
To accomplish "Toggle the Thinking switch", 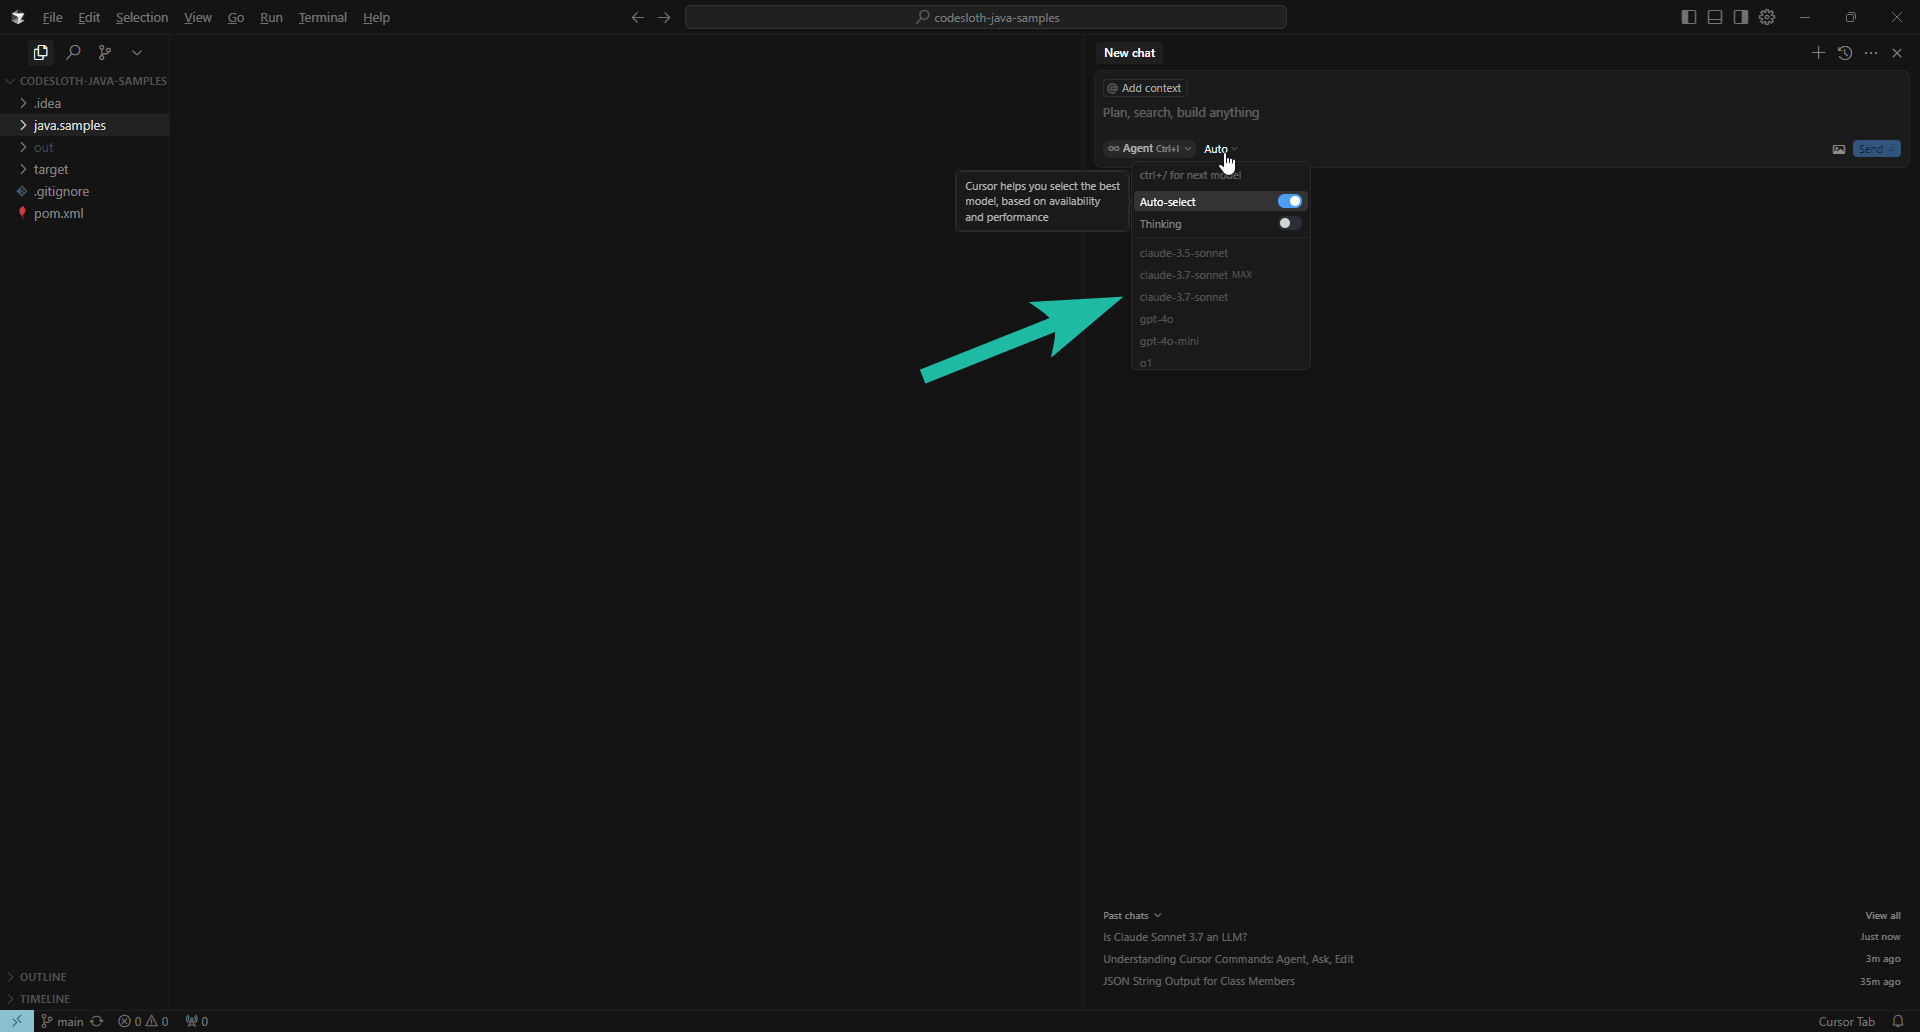I will click(x=1290, y=223).
